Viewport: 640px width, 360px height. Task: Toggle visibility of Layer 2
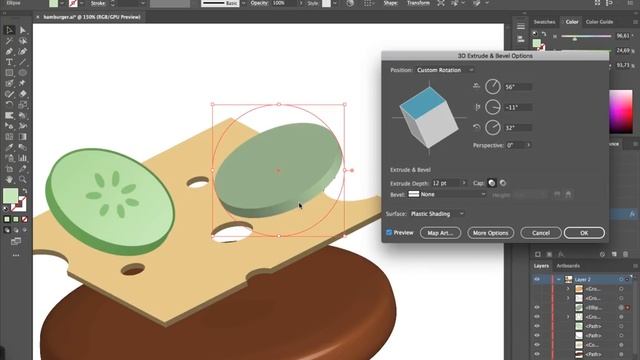(537, 279)
